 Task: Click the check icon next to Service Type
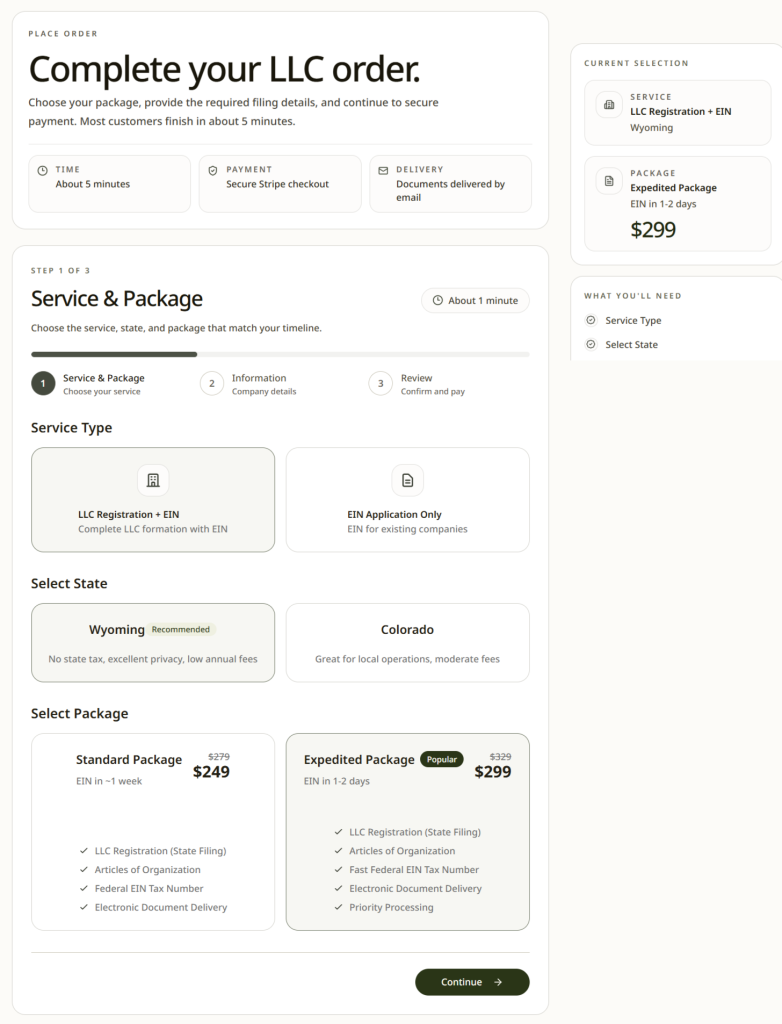click(x=591, y=321)
